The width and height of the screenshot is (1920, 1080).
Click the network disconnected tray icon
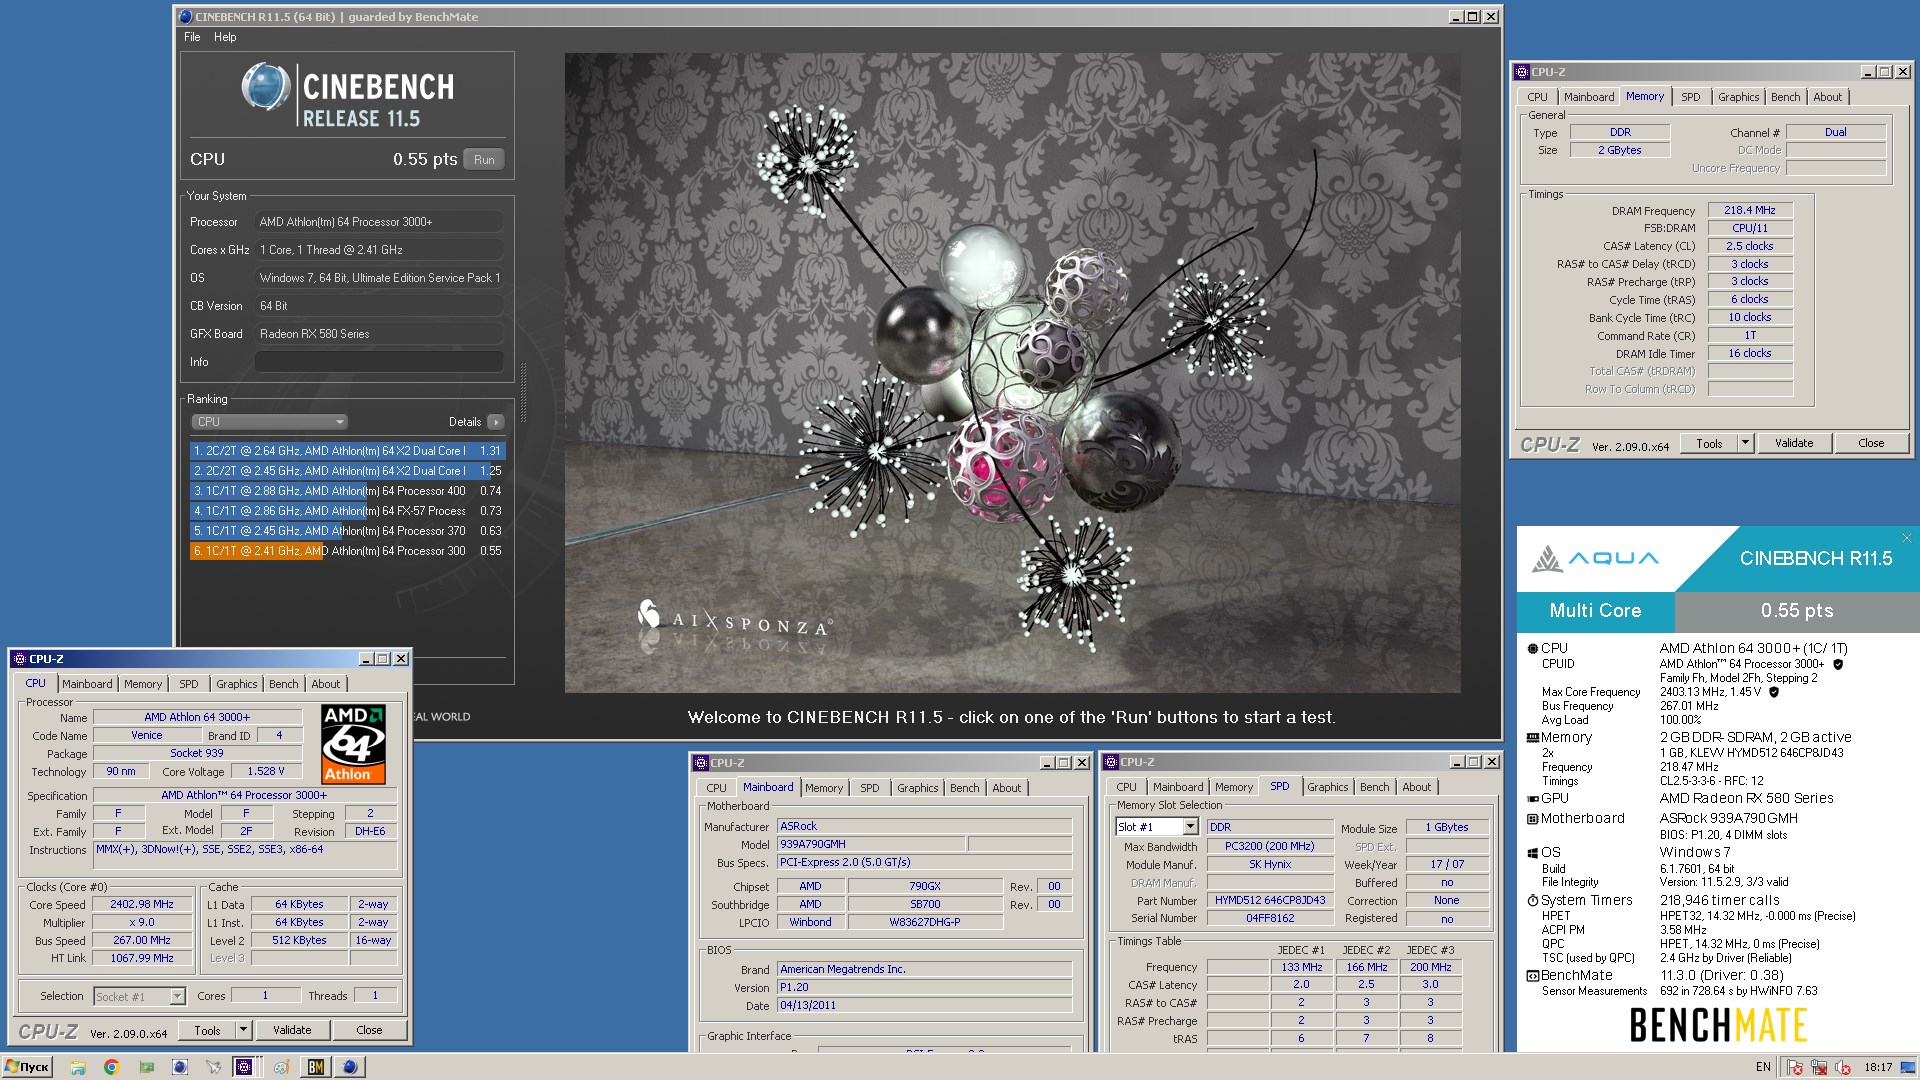1818,1067
